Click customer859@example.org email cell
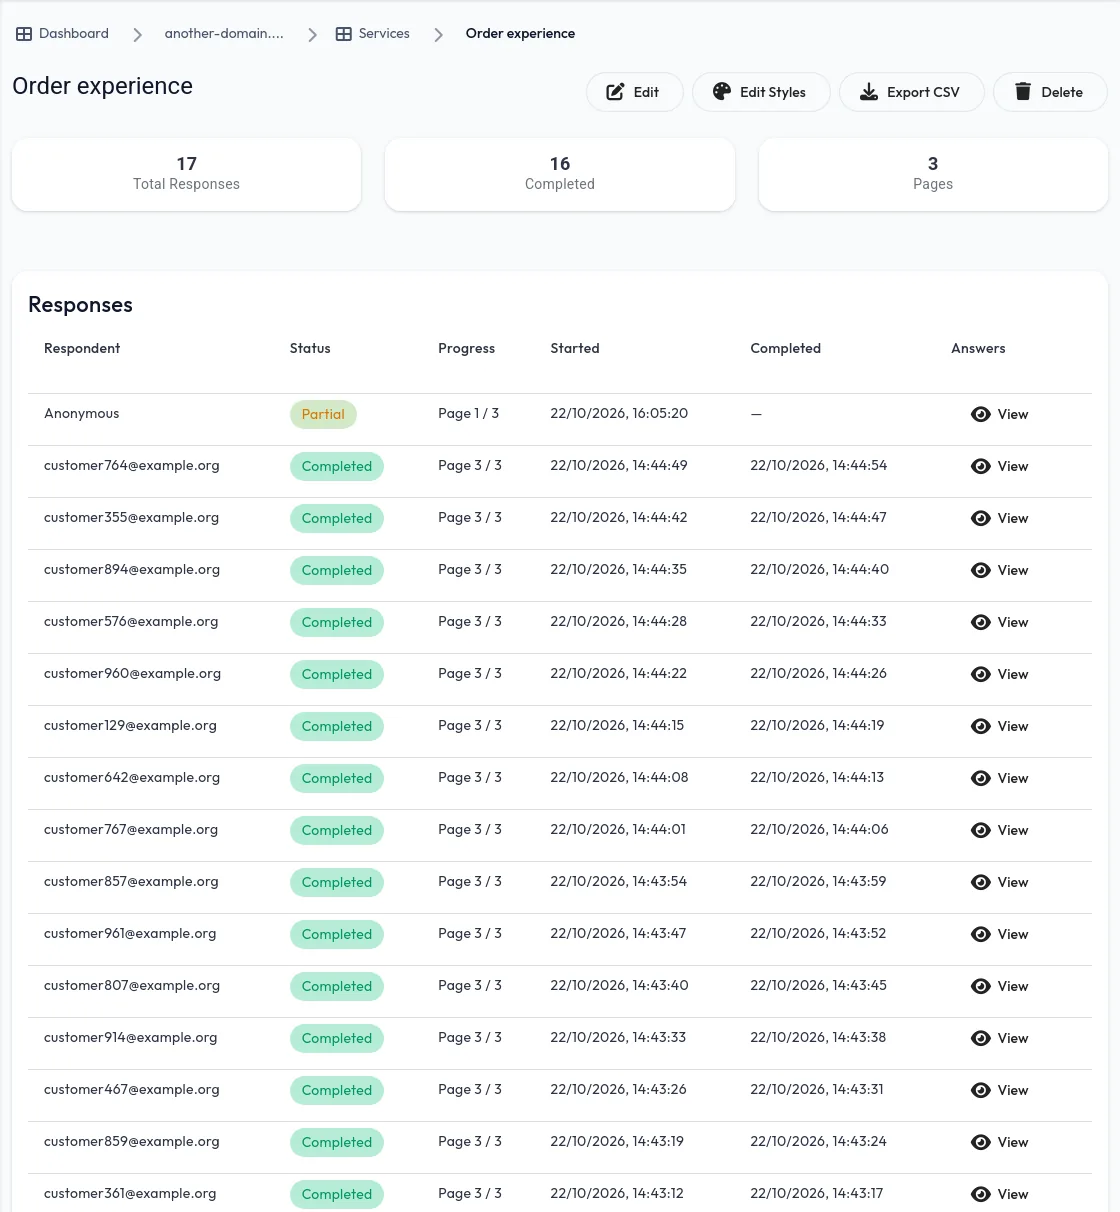 pos(132,1141)
